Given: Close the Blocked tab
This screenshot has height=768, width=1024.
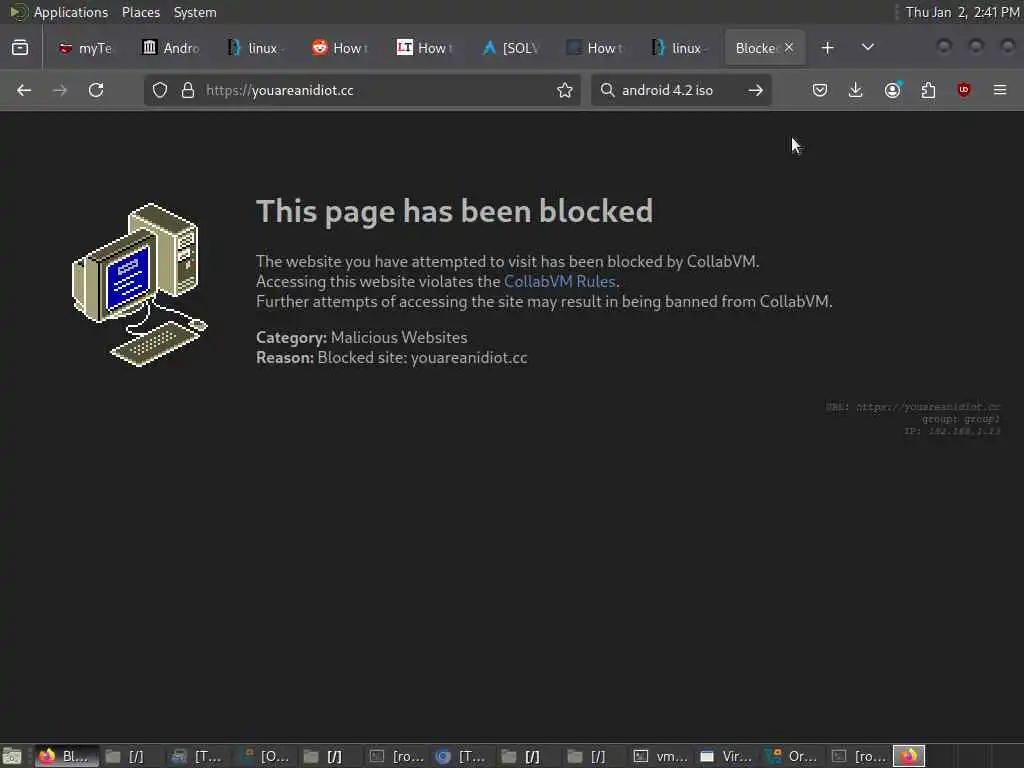Looking at the screenshot, I should tap(789, 47).
